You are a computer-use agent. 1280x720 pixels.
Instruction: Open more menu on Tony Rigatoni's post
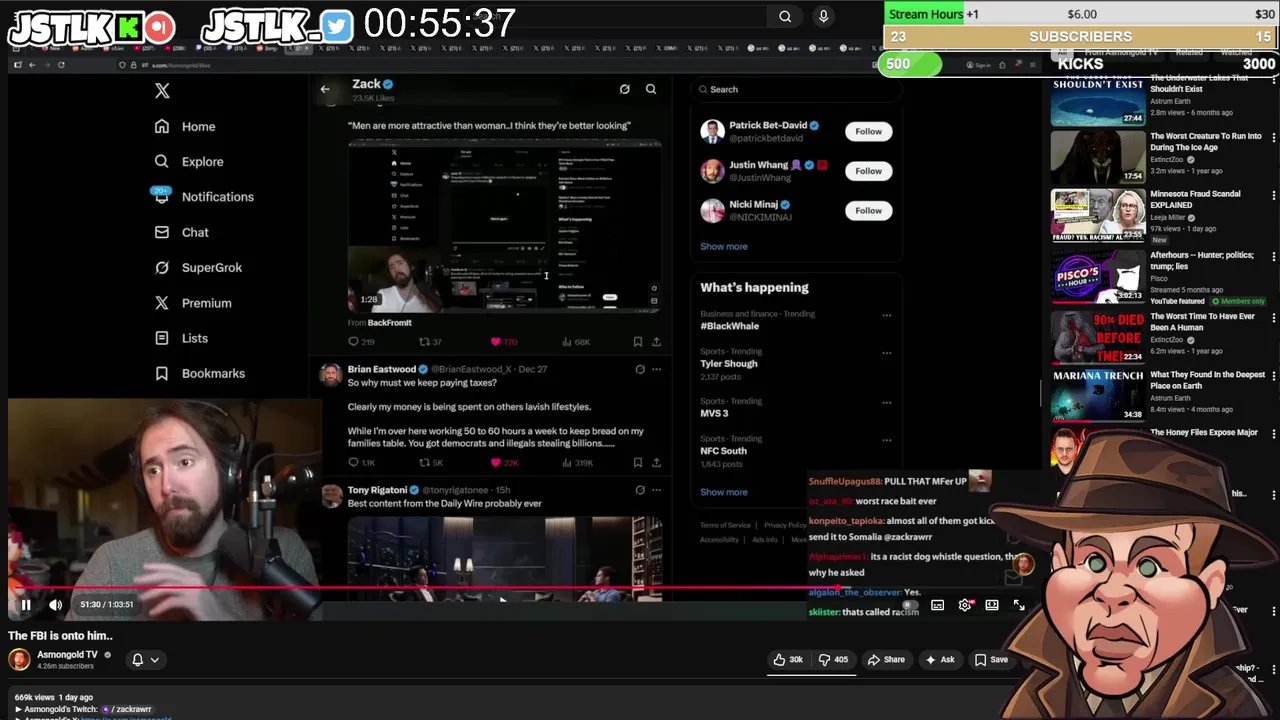click(656, 490)
